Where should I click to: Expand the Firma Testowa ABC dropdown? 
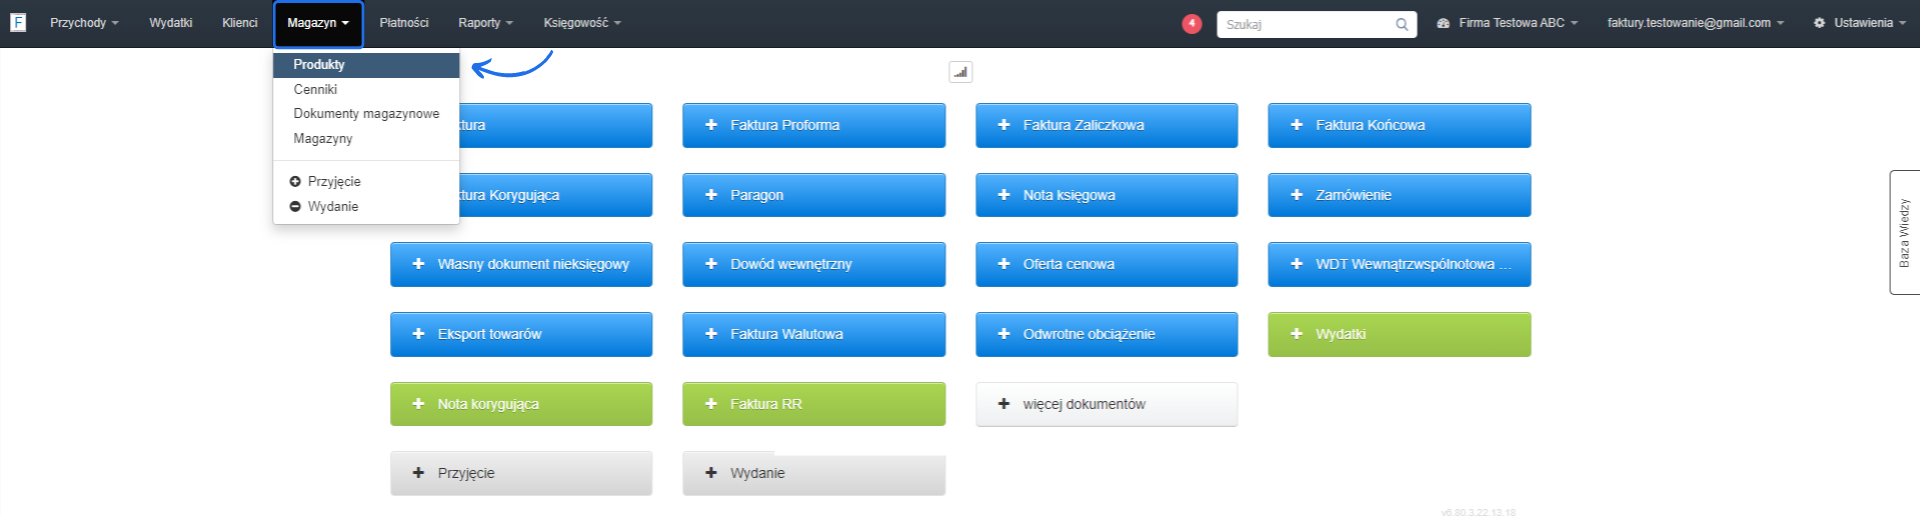coord(1507,23)
